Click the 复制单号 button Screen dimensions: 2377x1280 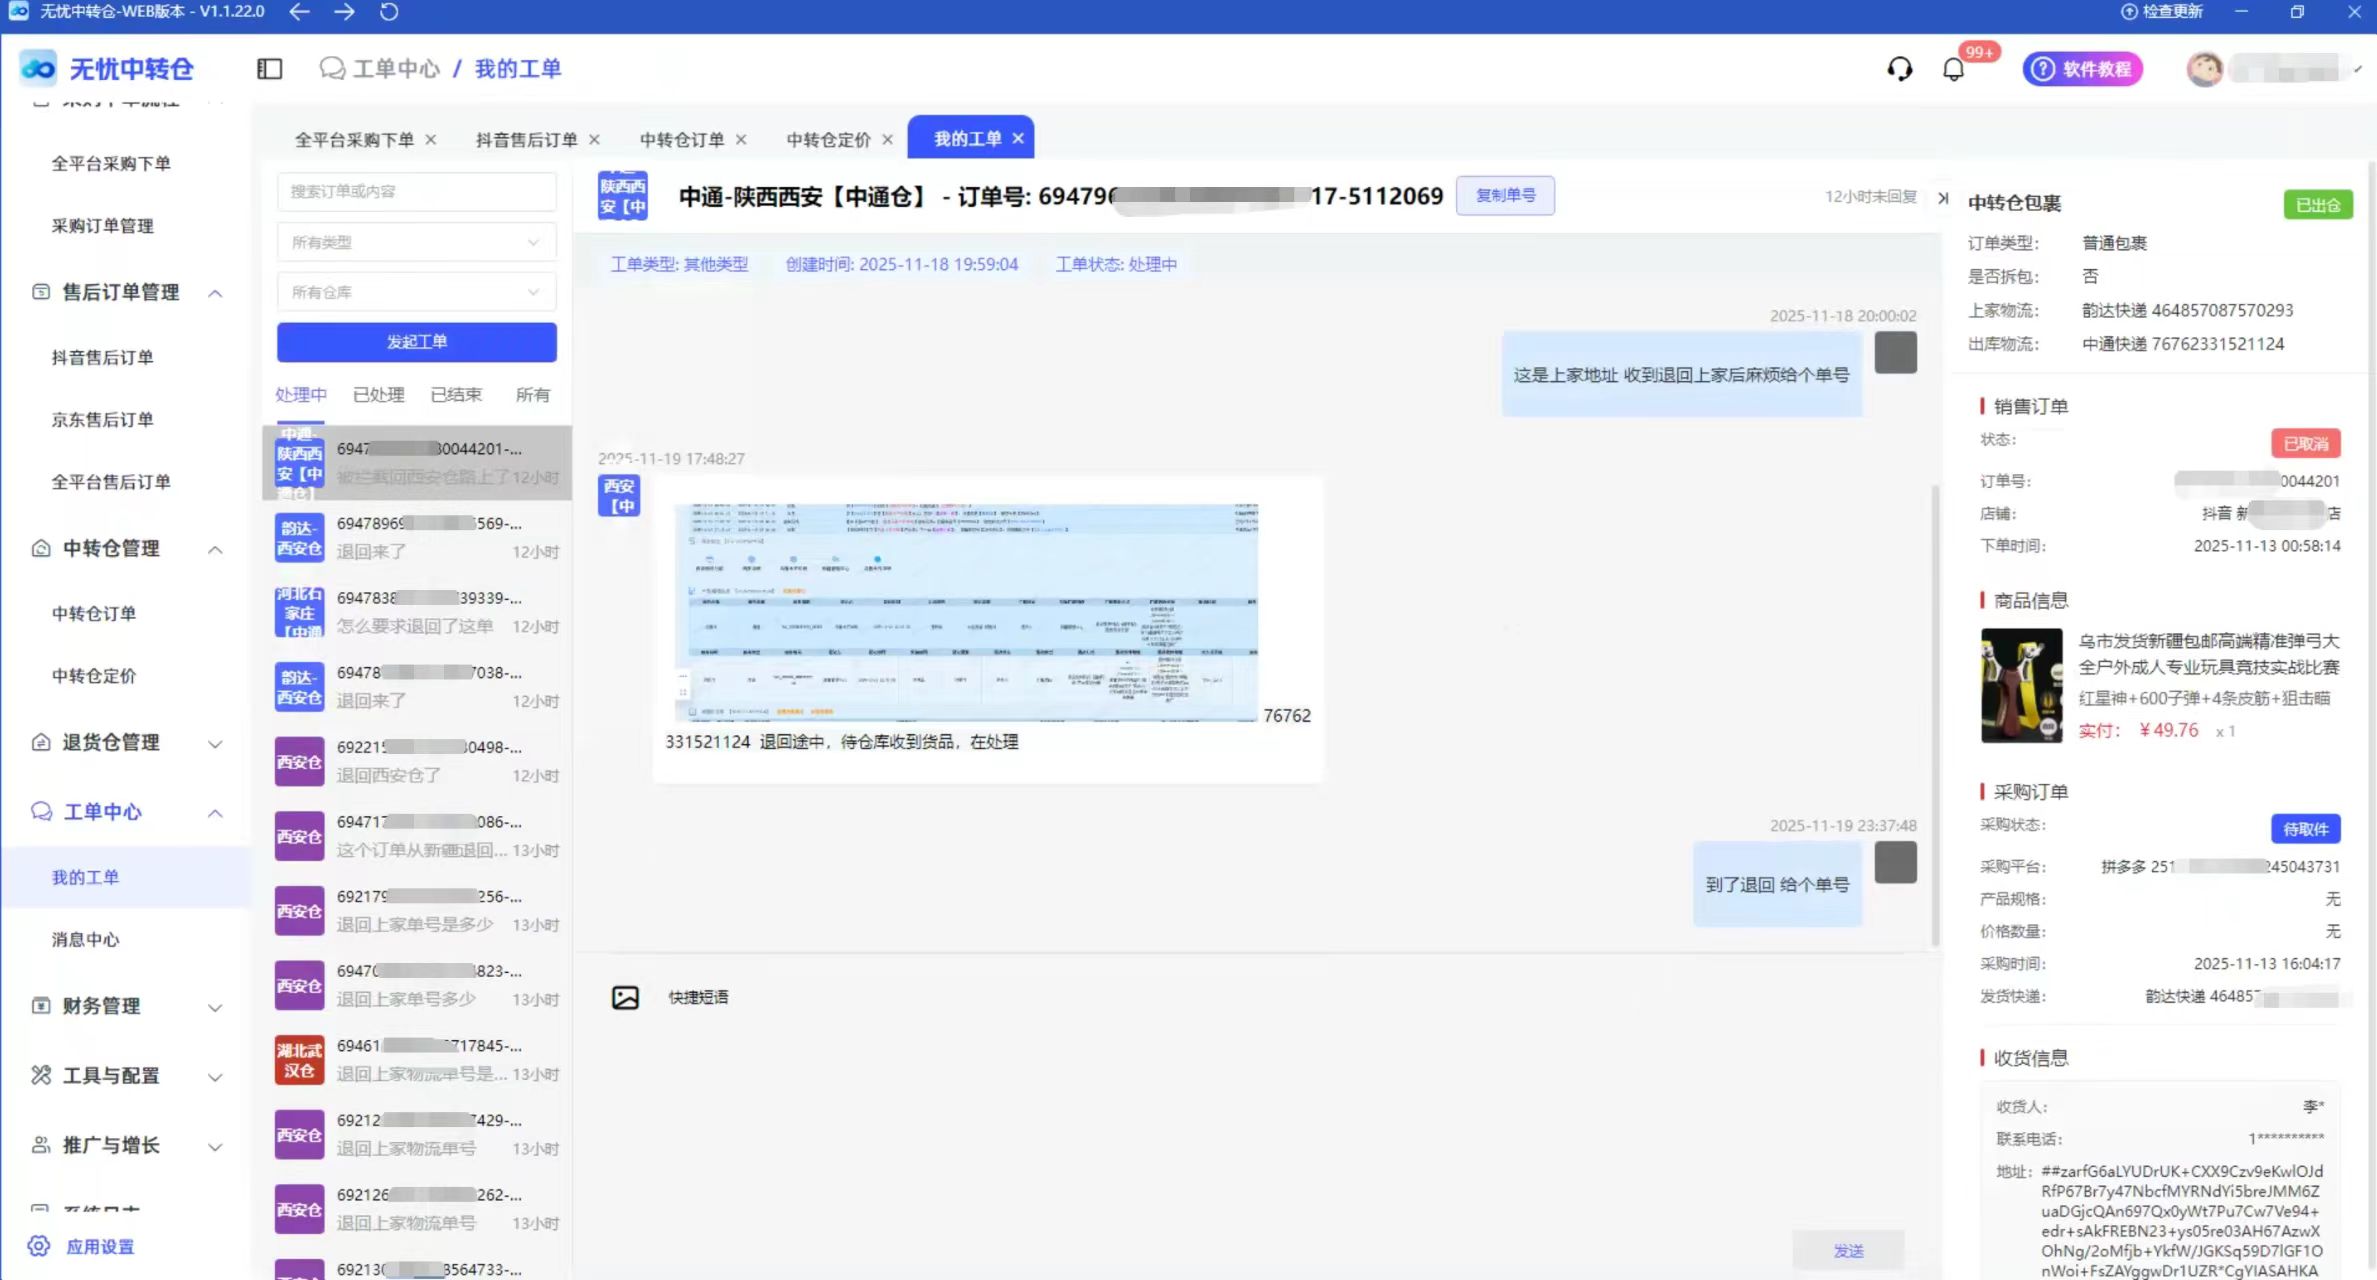(1504, 195)
